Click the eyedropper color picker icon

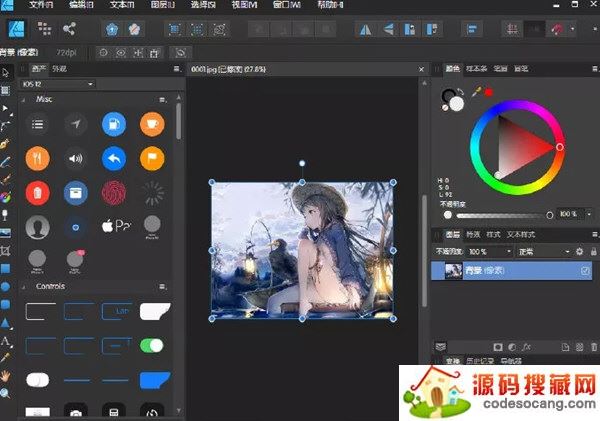pos(477,91)
